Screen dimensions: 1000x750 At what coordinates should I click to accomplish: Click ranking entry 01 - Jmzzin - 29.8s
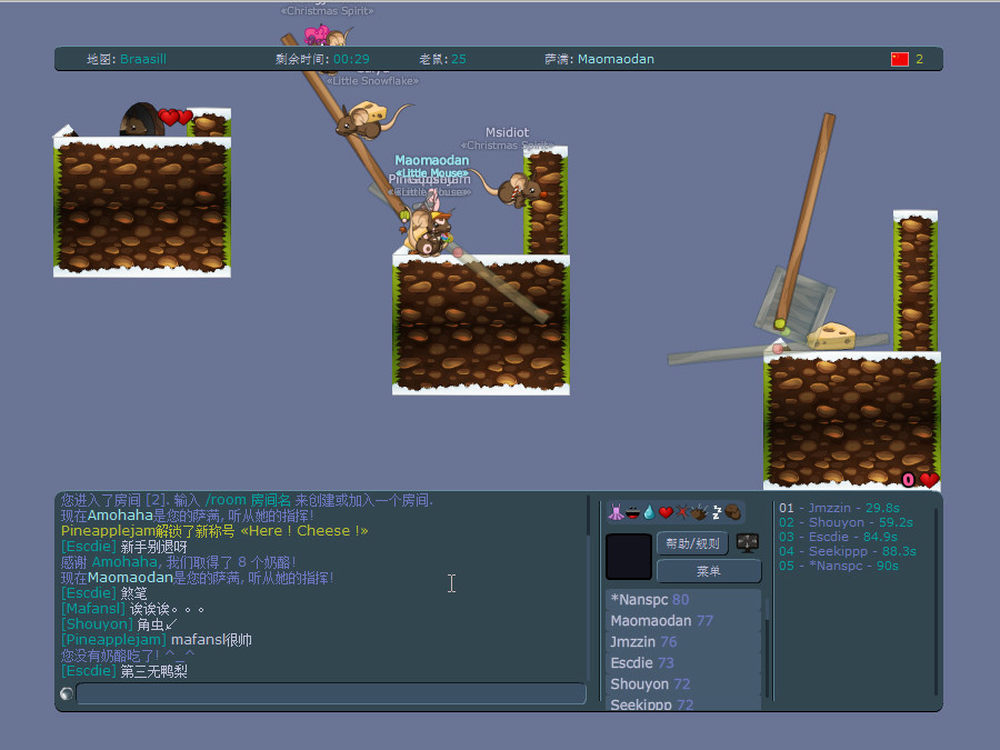[x=839, y=508]
